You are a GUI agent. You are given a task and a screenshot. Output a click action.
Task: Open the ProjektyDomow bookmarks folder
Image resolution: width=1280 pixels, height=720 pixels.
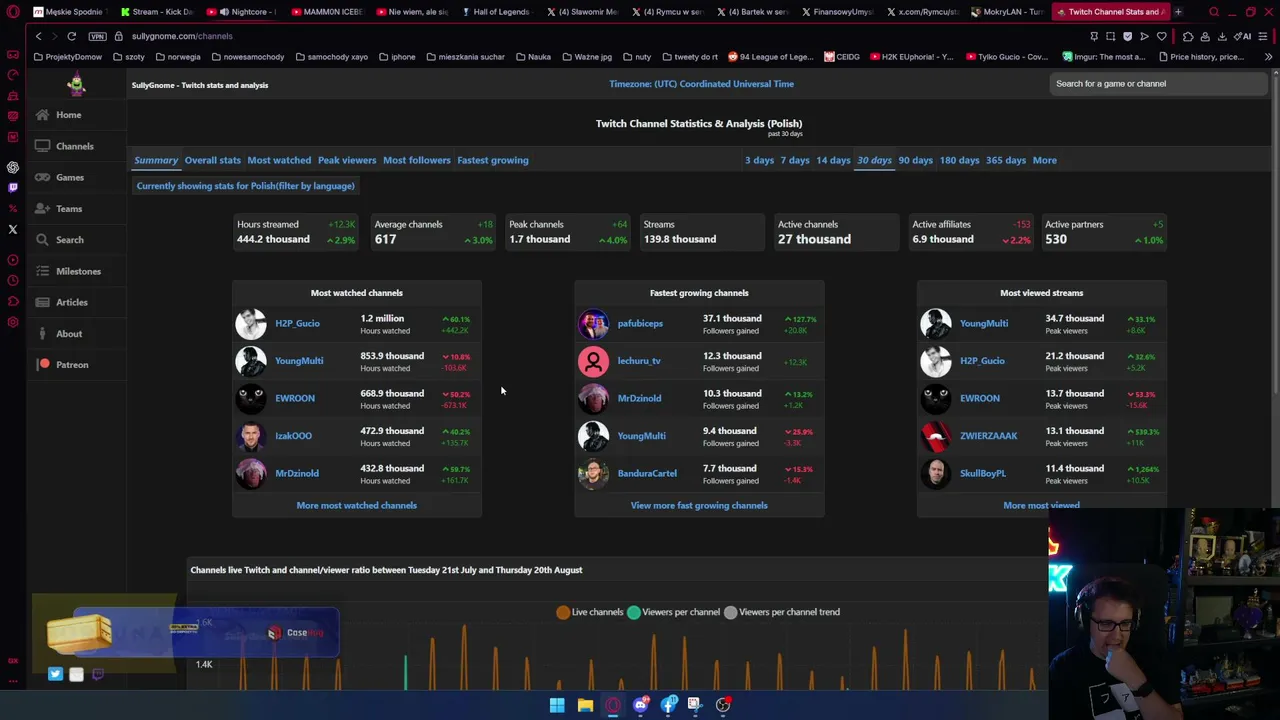click(x=68, y=57)
